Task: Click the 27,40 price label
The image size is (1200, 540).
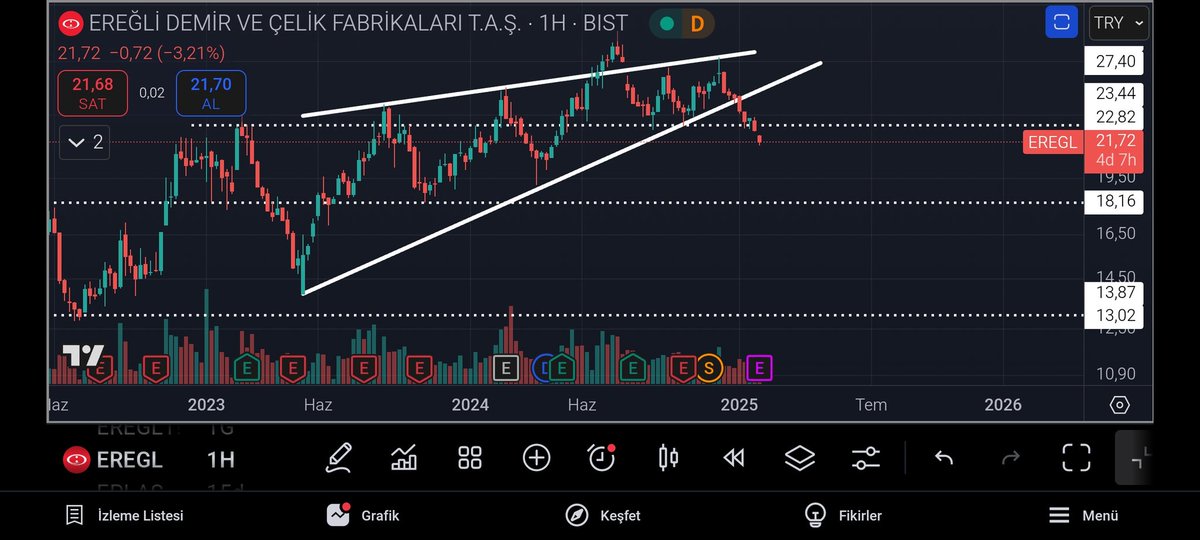Action: click(x=1115, y=62)
